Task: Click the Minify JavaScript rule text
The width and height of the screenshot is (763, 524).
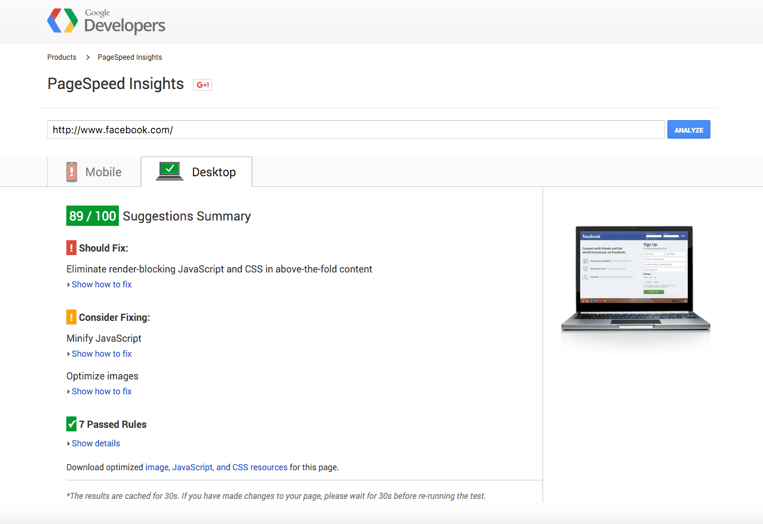Action: tap(104, 338)
